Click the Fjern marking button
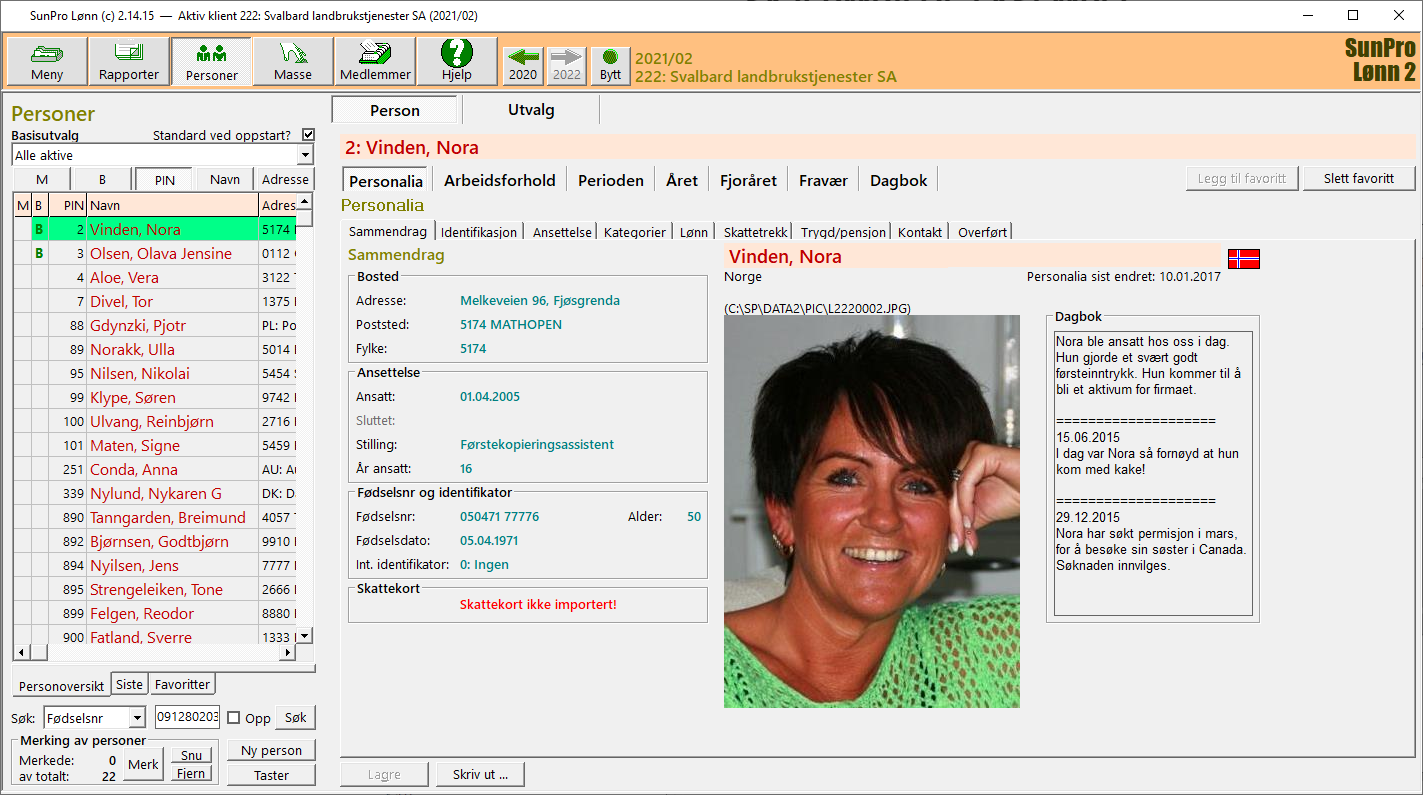This screenshot has width=1423, height=795. 191,773
